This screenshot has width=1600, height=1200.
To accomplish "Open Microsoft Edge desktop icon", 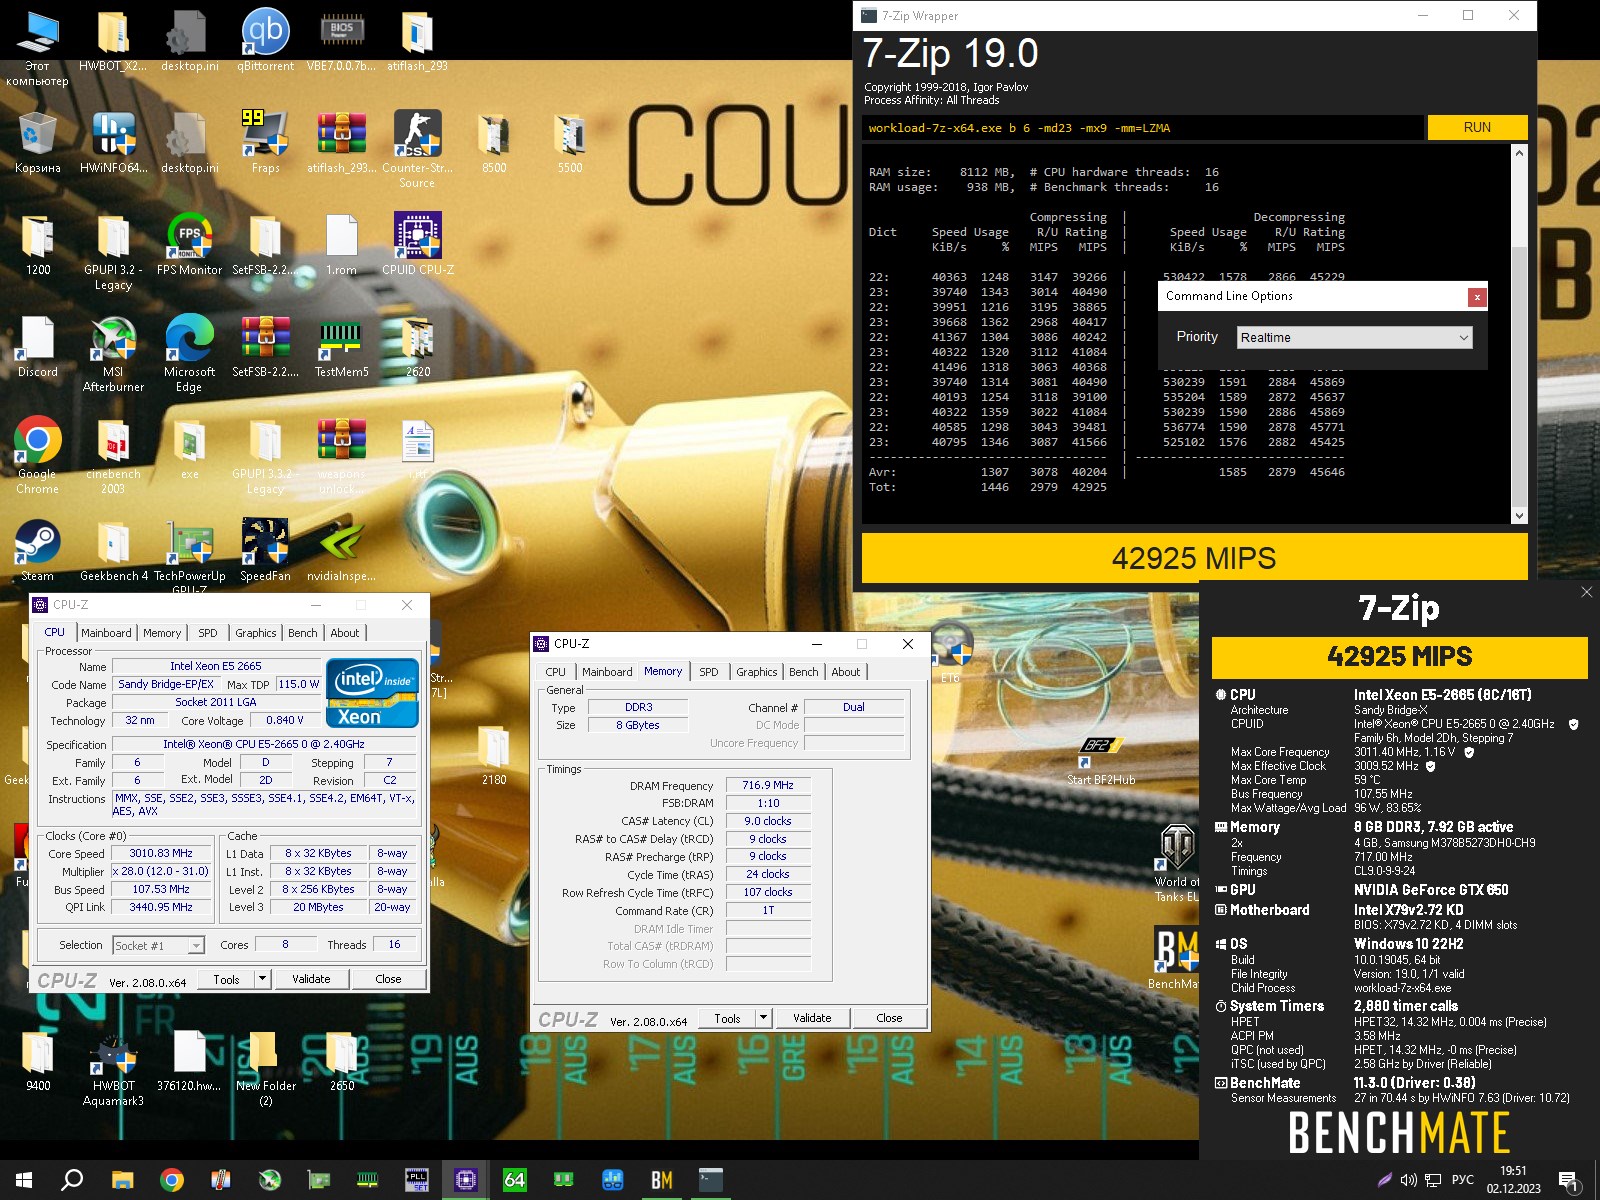I will (189, 352).
